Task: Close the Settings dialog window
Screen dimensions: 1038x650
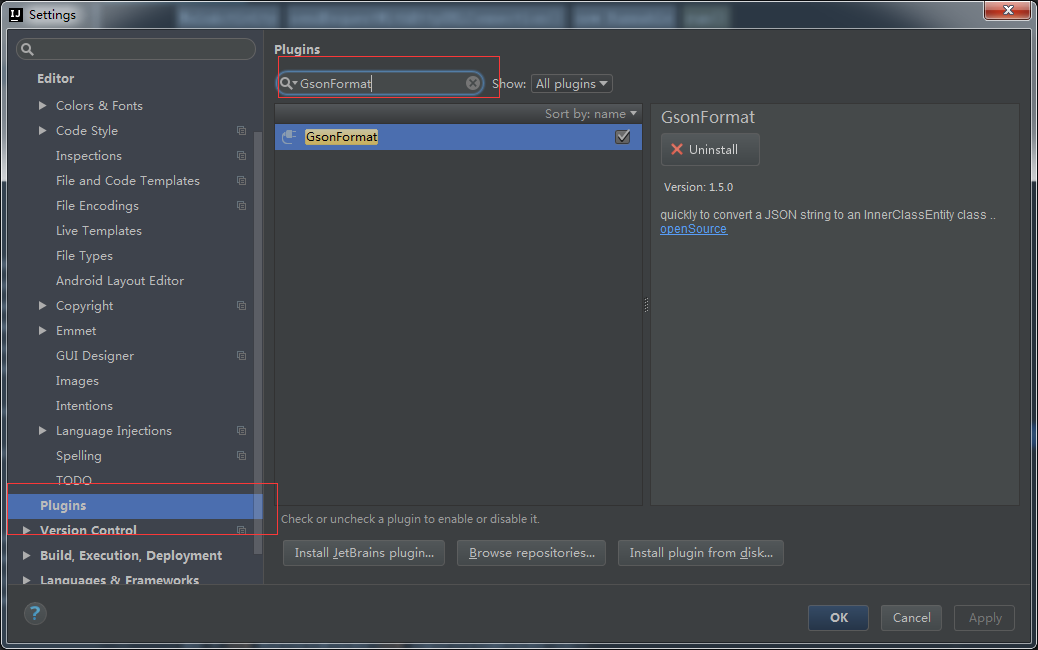Action: (1007, 11)
